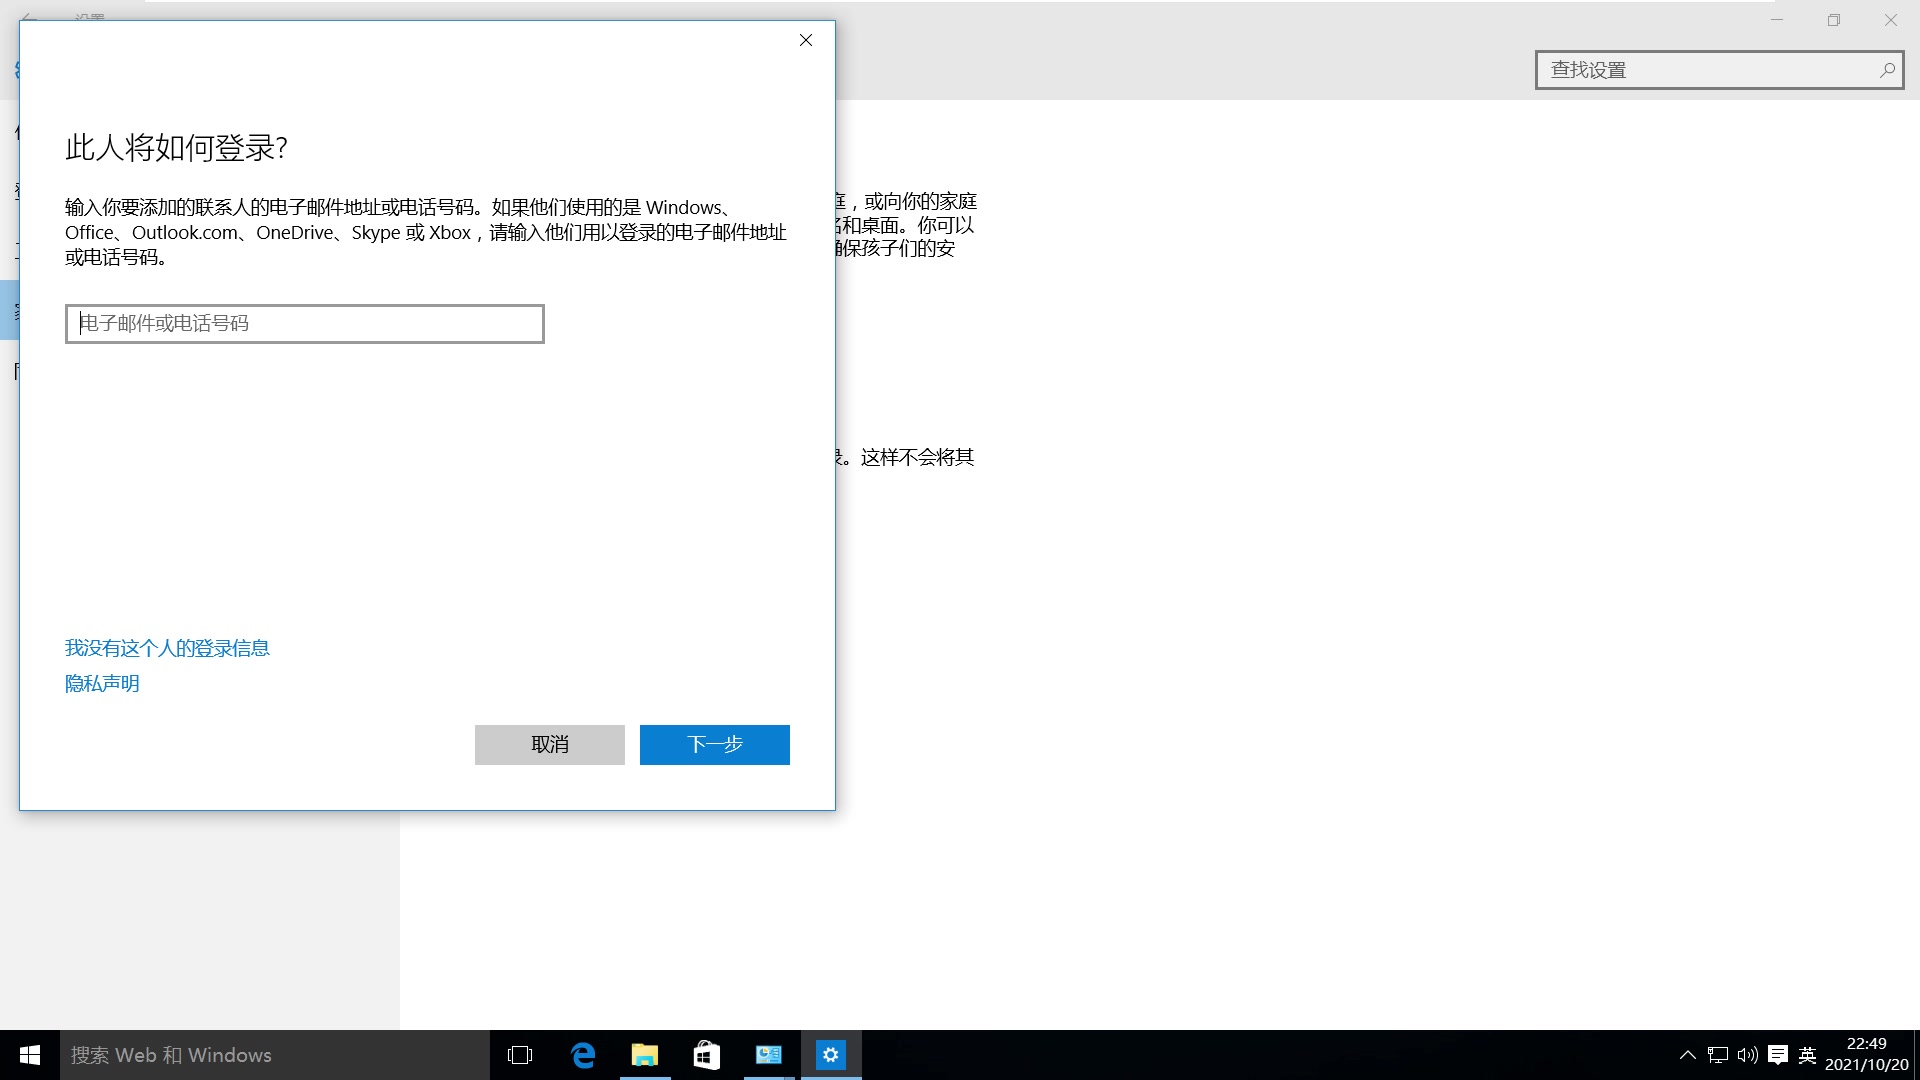1920x1080 pixels.
Task: Switch the input method indicator 英
Action: 1807,1055
